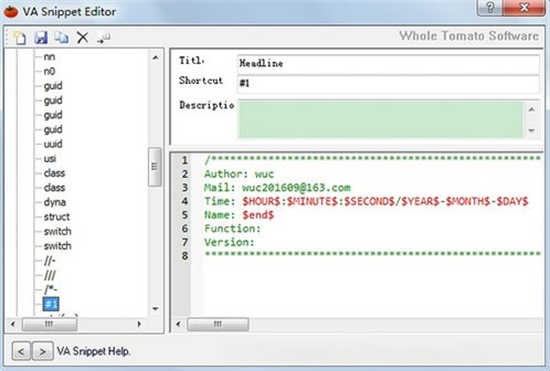Select the #1 snippet in the tree
550x371 pixels.
tap(51, 304)
